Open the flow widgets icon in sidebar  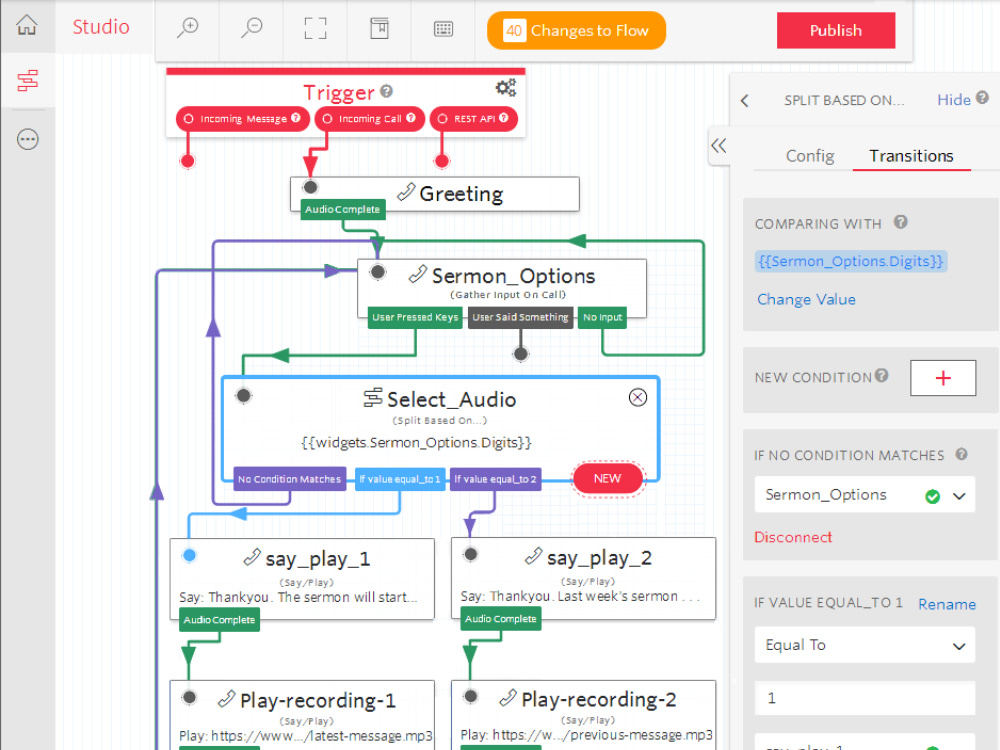27,80
